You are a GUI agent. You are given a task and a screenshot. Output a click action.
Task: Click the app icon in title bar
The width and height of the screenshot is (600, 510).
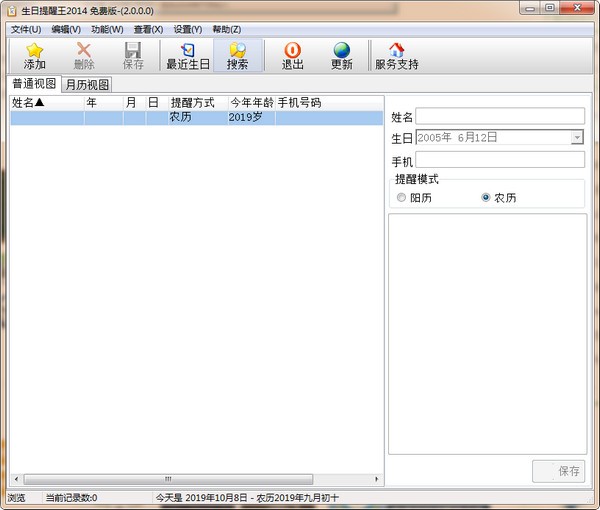point(12,11)
